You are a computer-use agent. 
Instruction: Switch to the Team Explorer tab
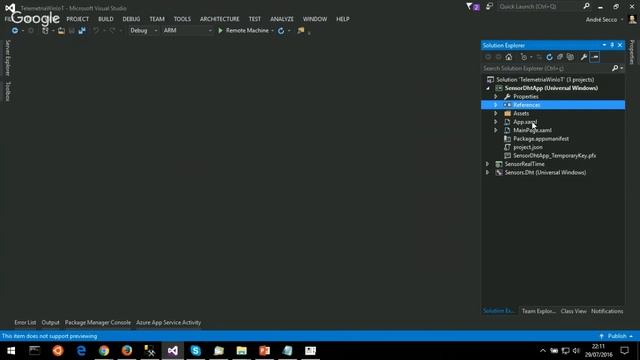point(538,311)
